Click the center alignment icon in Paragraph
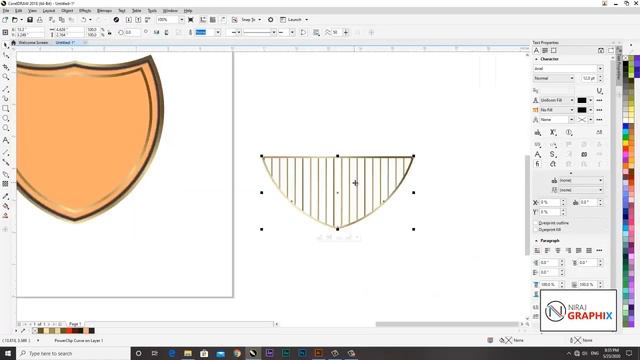The width and height of the screenshot is (640, 360). (x=558, y=250)
